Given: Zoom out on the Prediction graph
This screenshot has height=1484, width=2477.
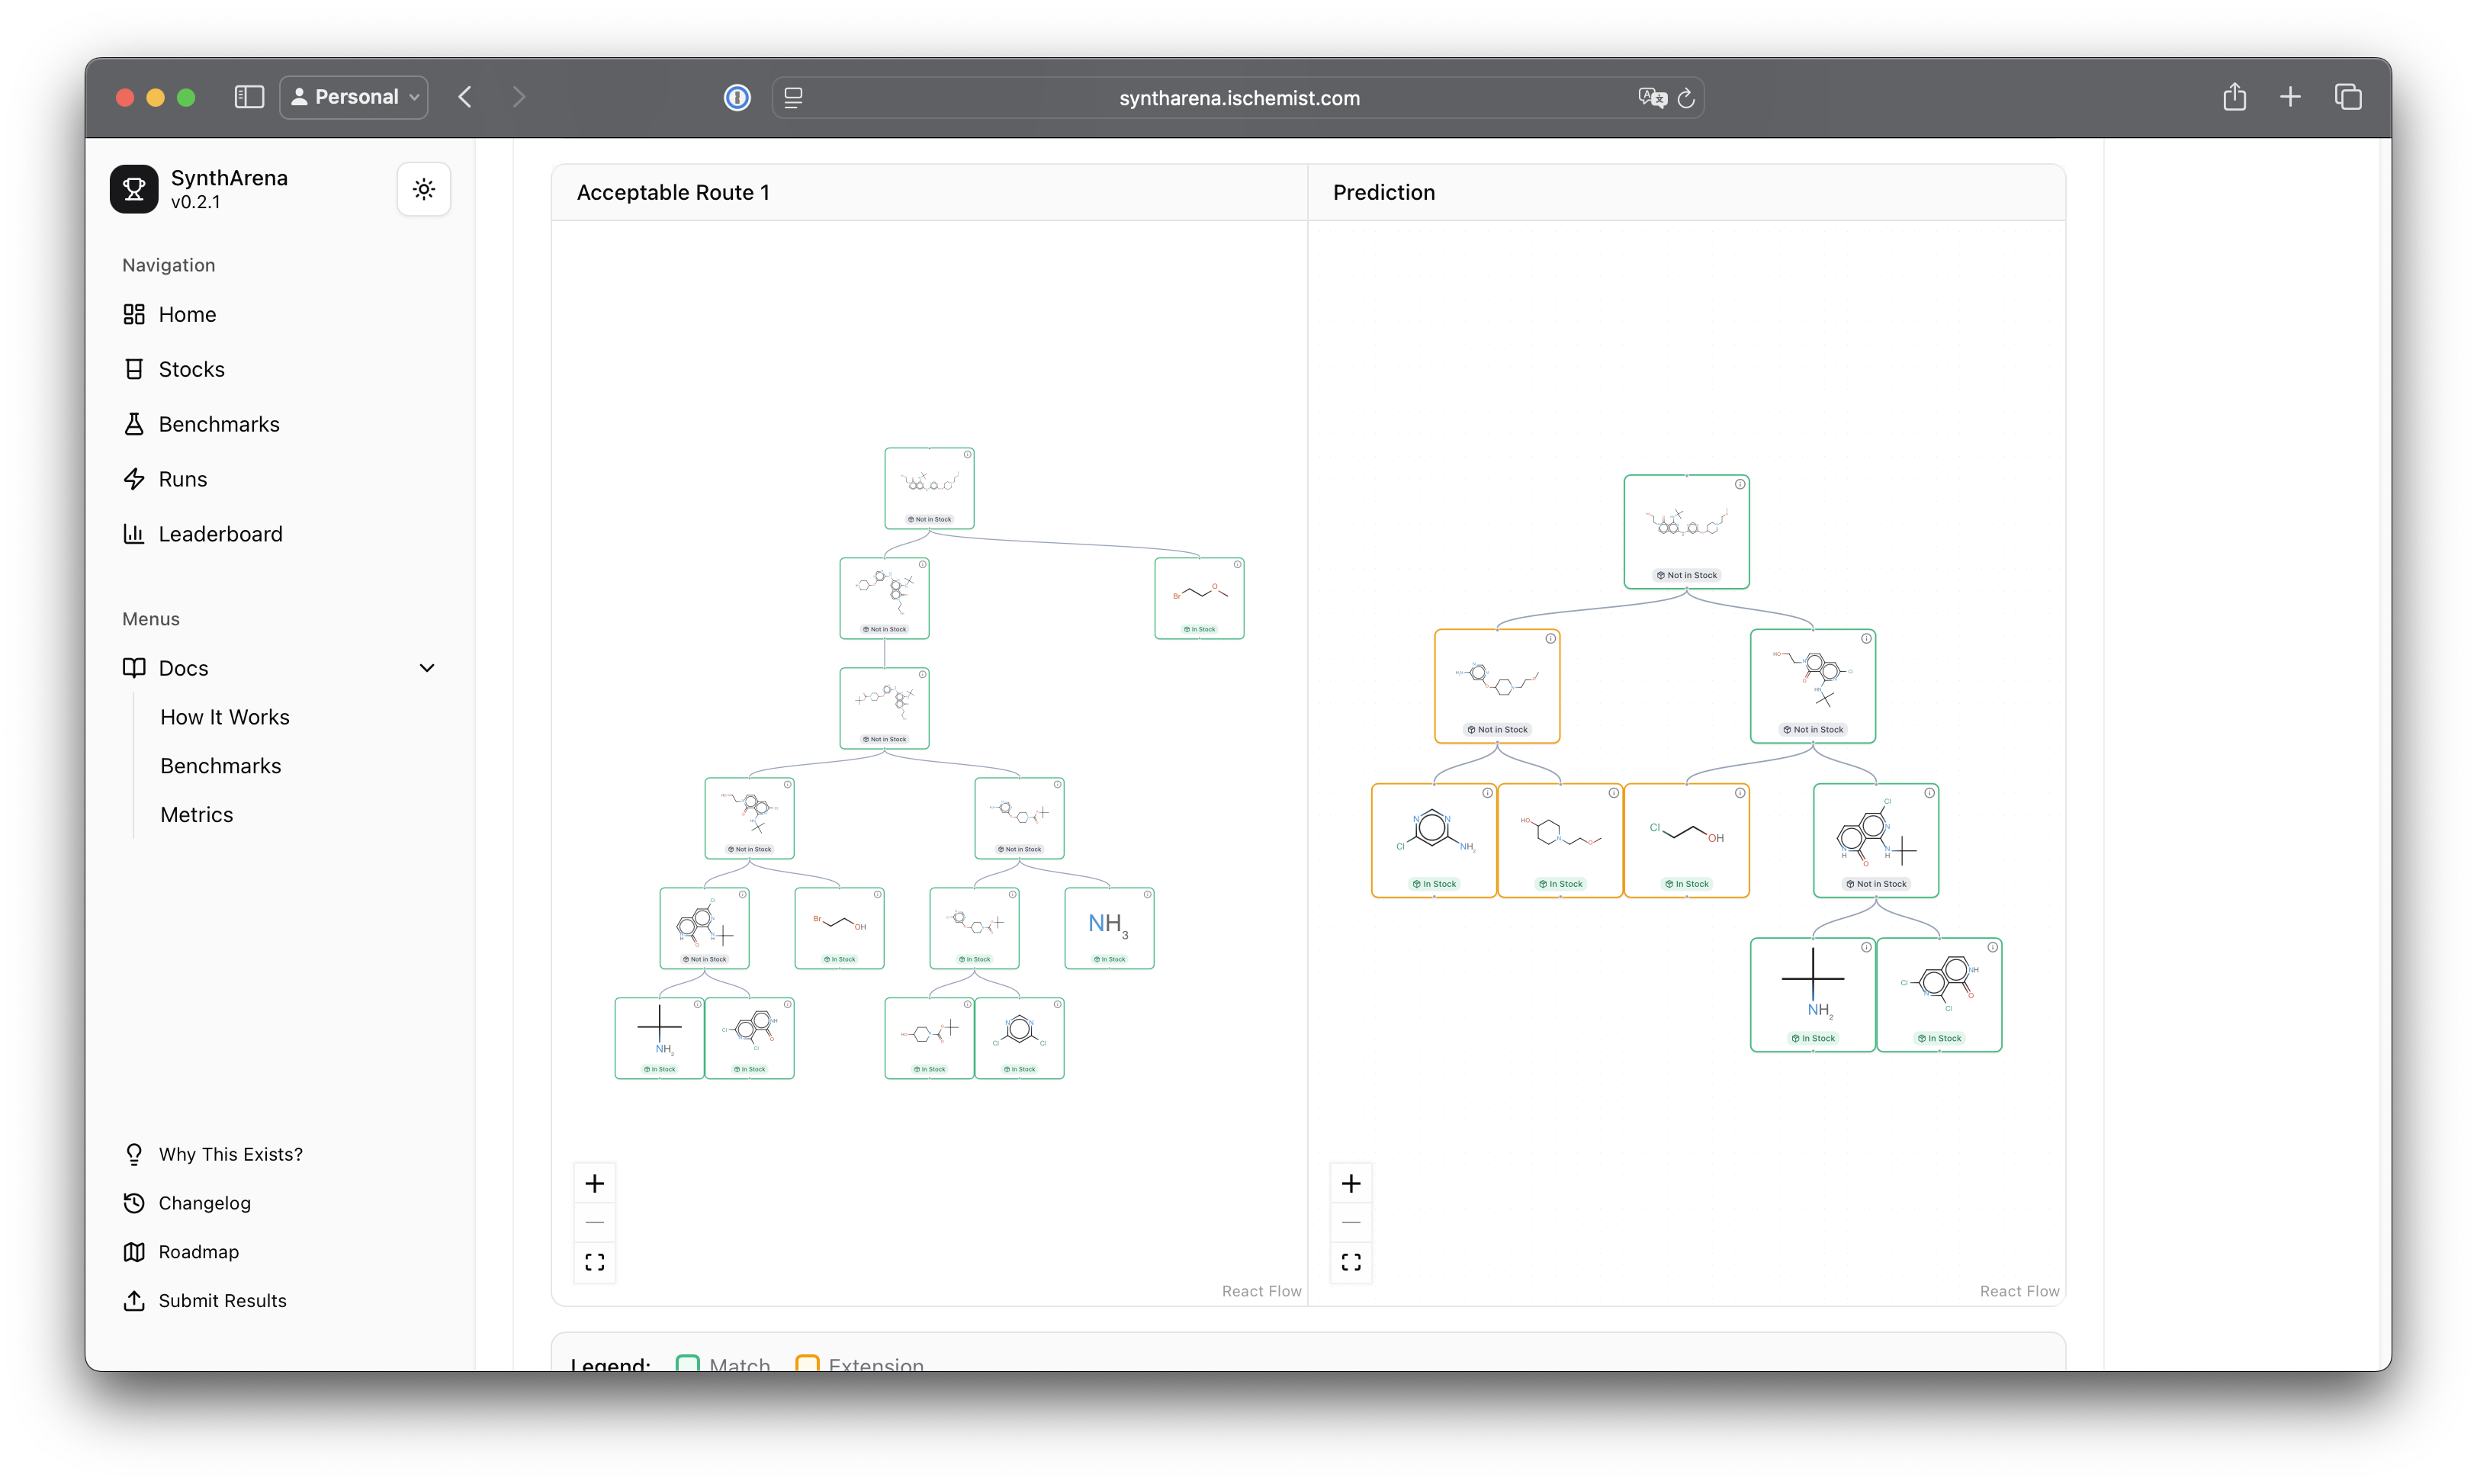Looking at the screenshot, I should pyautogui.click(x=1351, y=1222).
